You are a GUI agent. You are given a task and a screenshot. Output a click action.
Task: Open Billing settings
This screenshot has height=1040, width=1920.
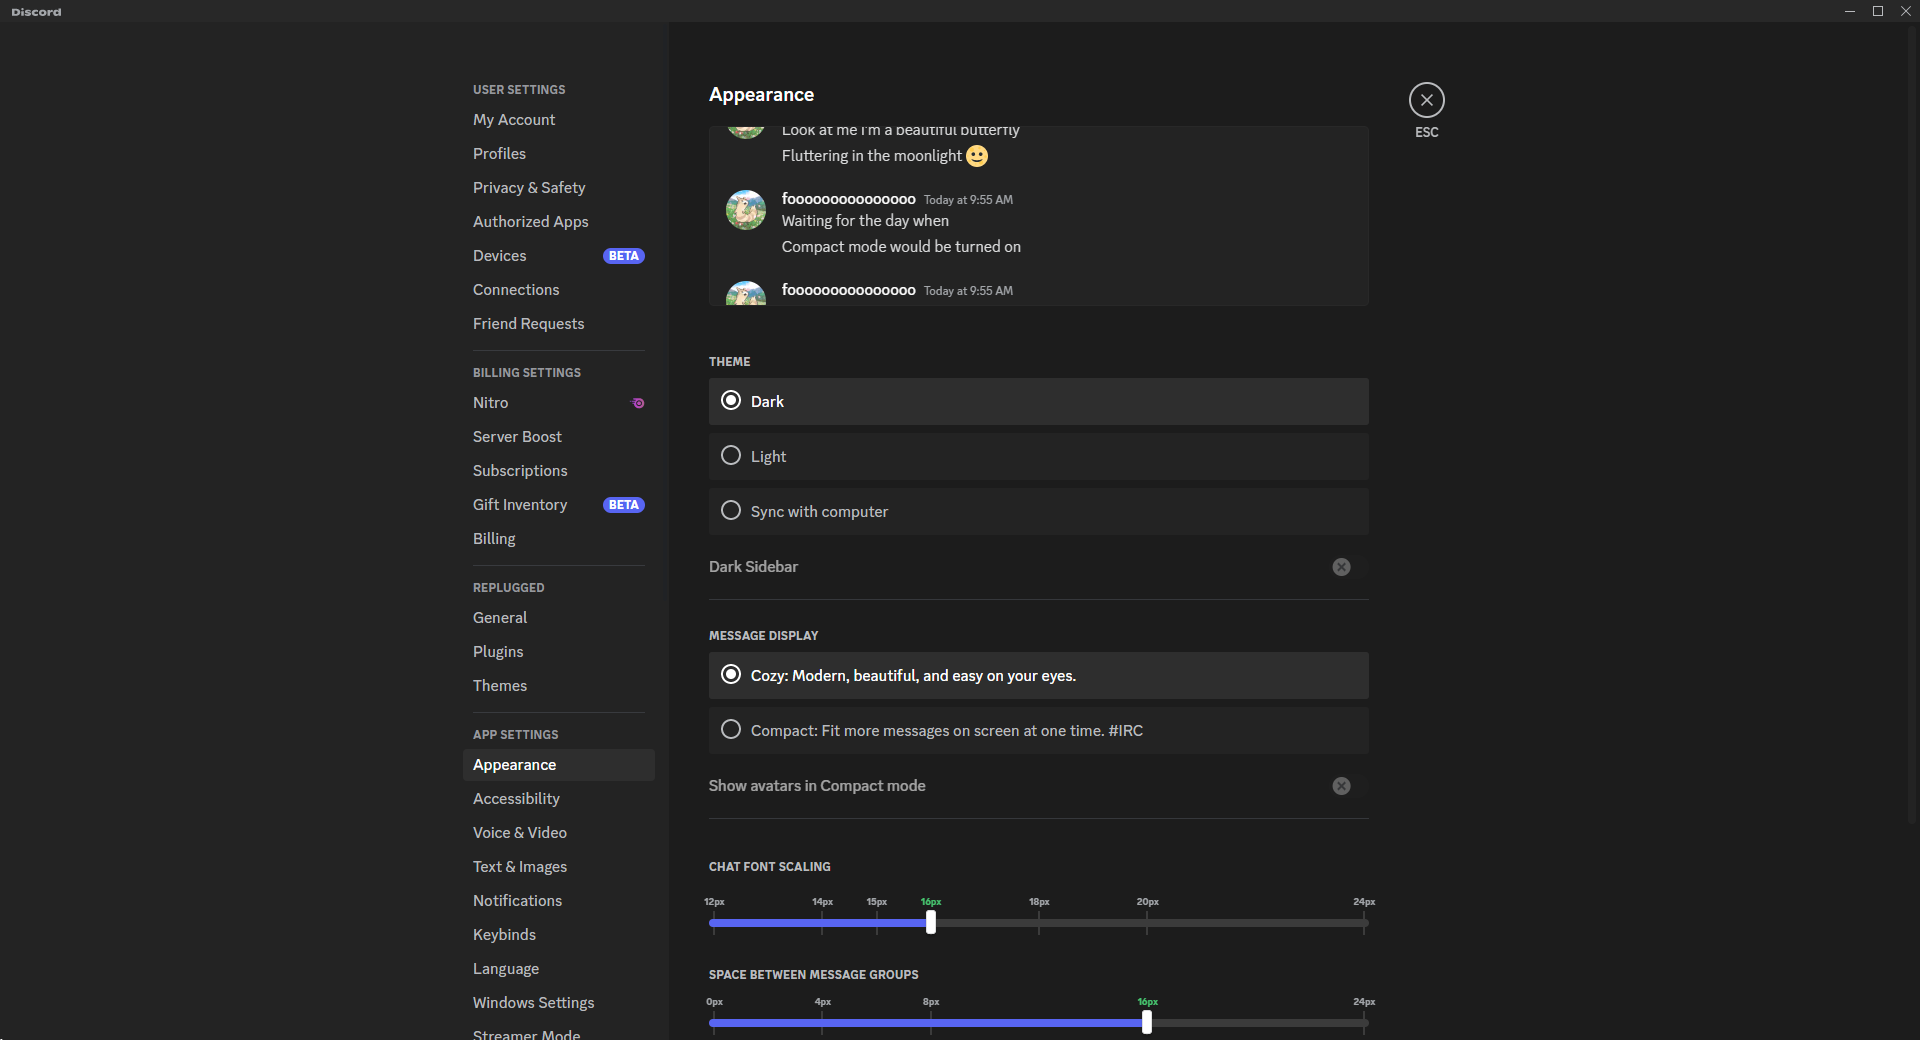click(558, 539)
